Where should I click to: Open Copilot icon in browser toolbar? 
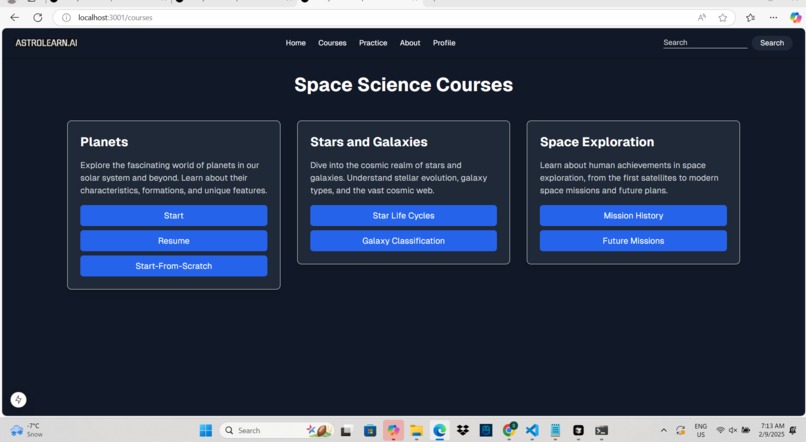click(x=795, y=17)
